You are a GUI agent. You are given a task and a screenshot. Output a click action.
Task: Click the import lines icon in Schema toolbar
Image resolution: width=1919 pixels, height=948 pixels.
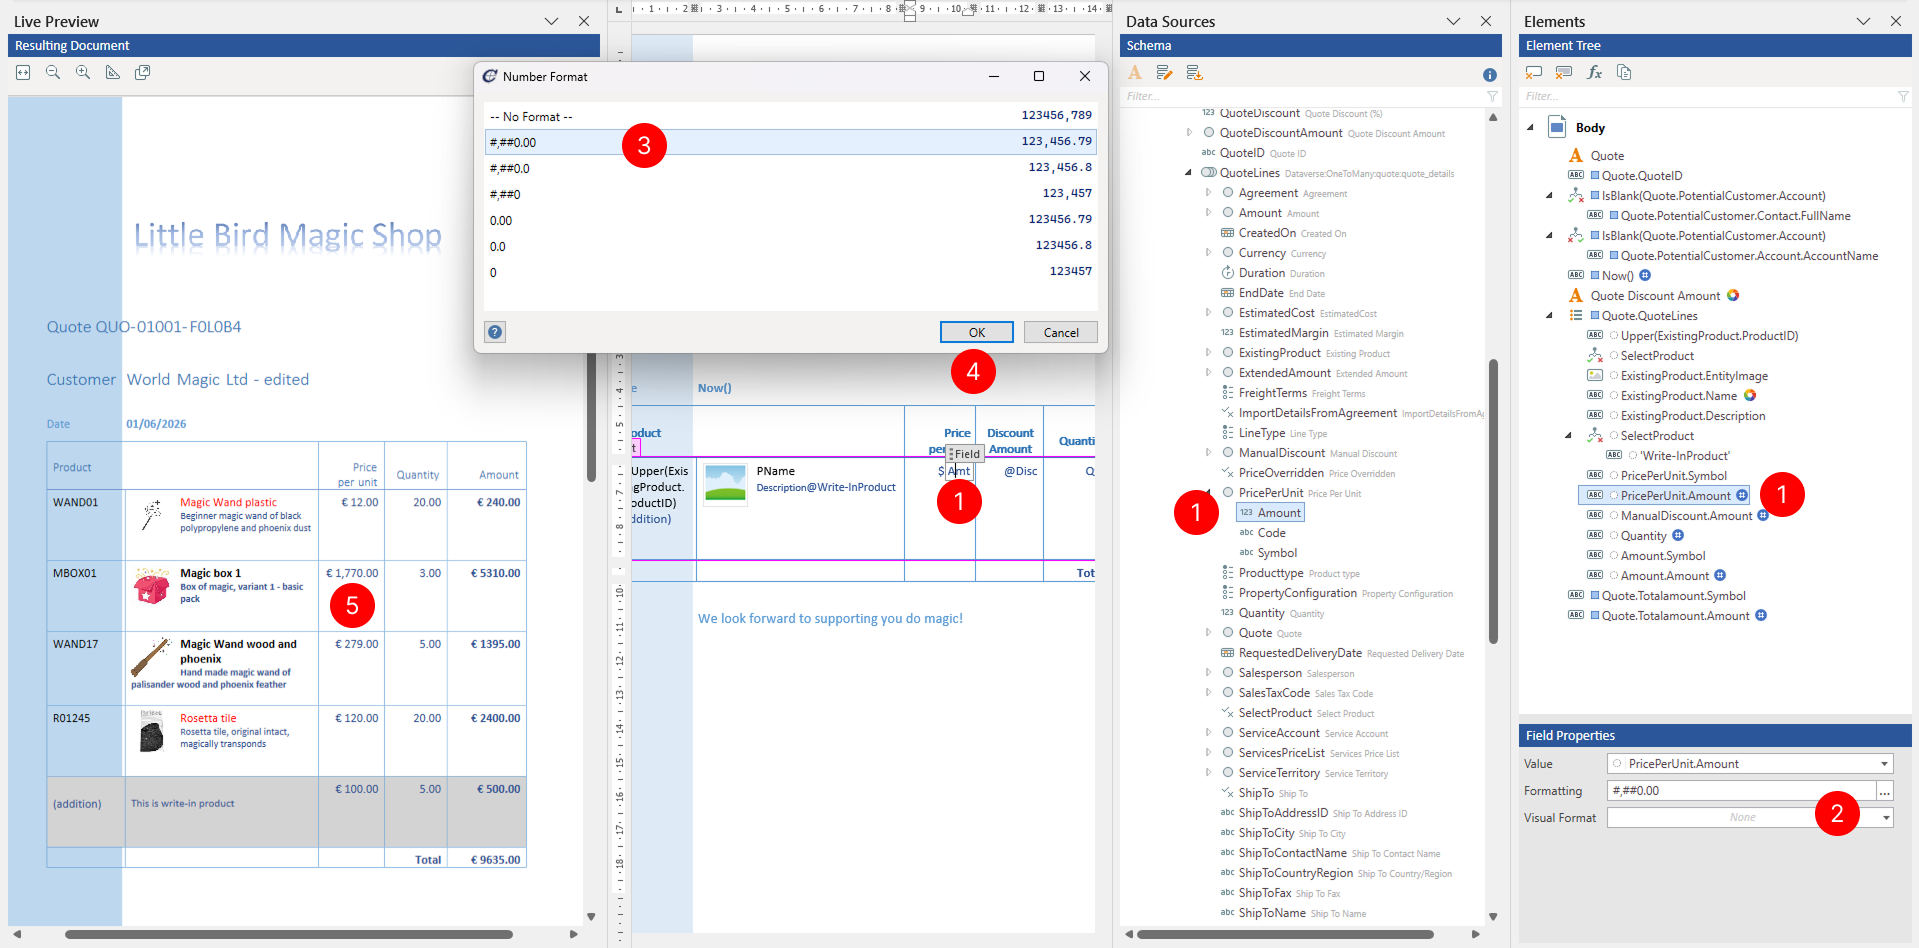(x=1194, y=72)
